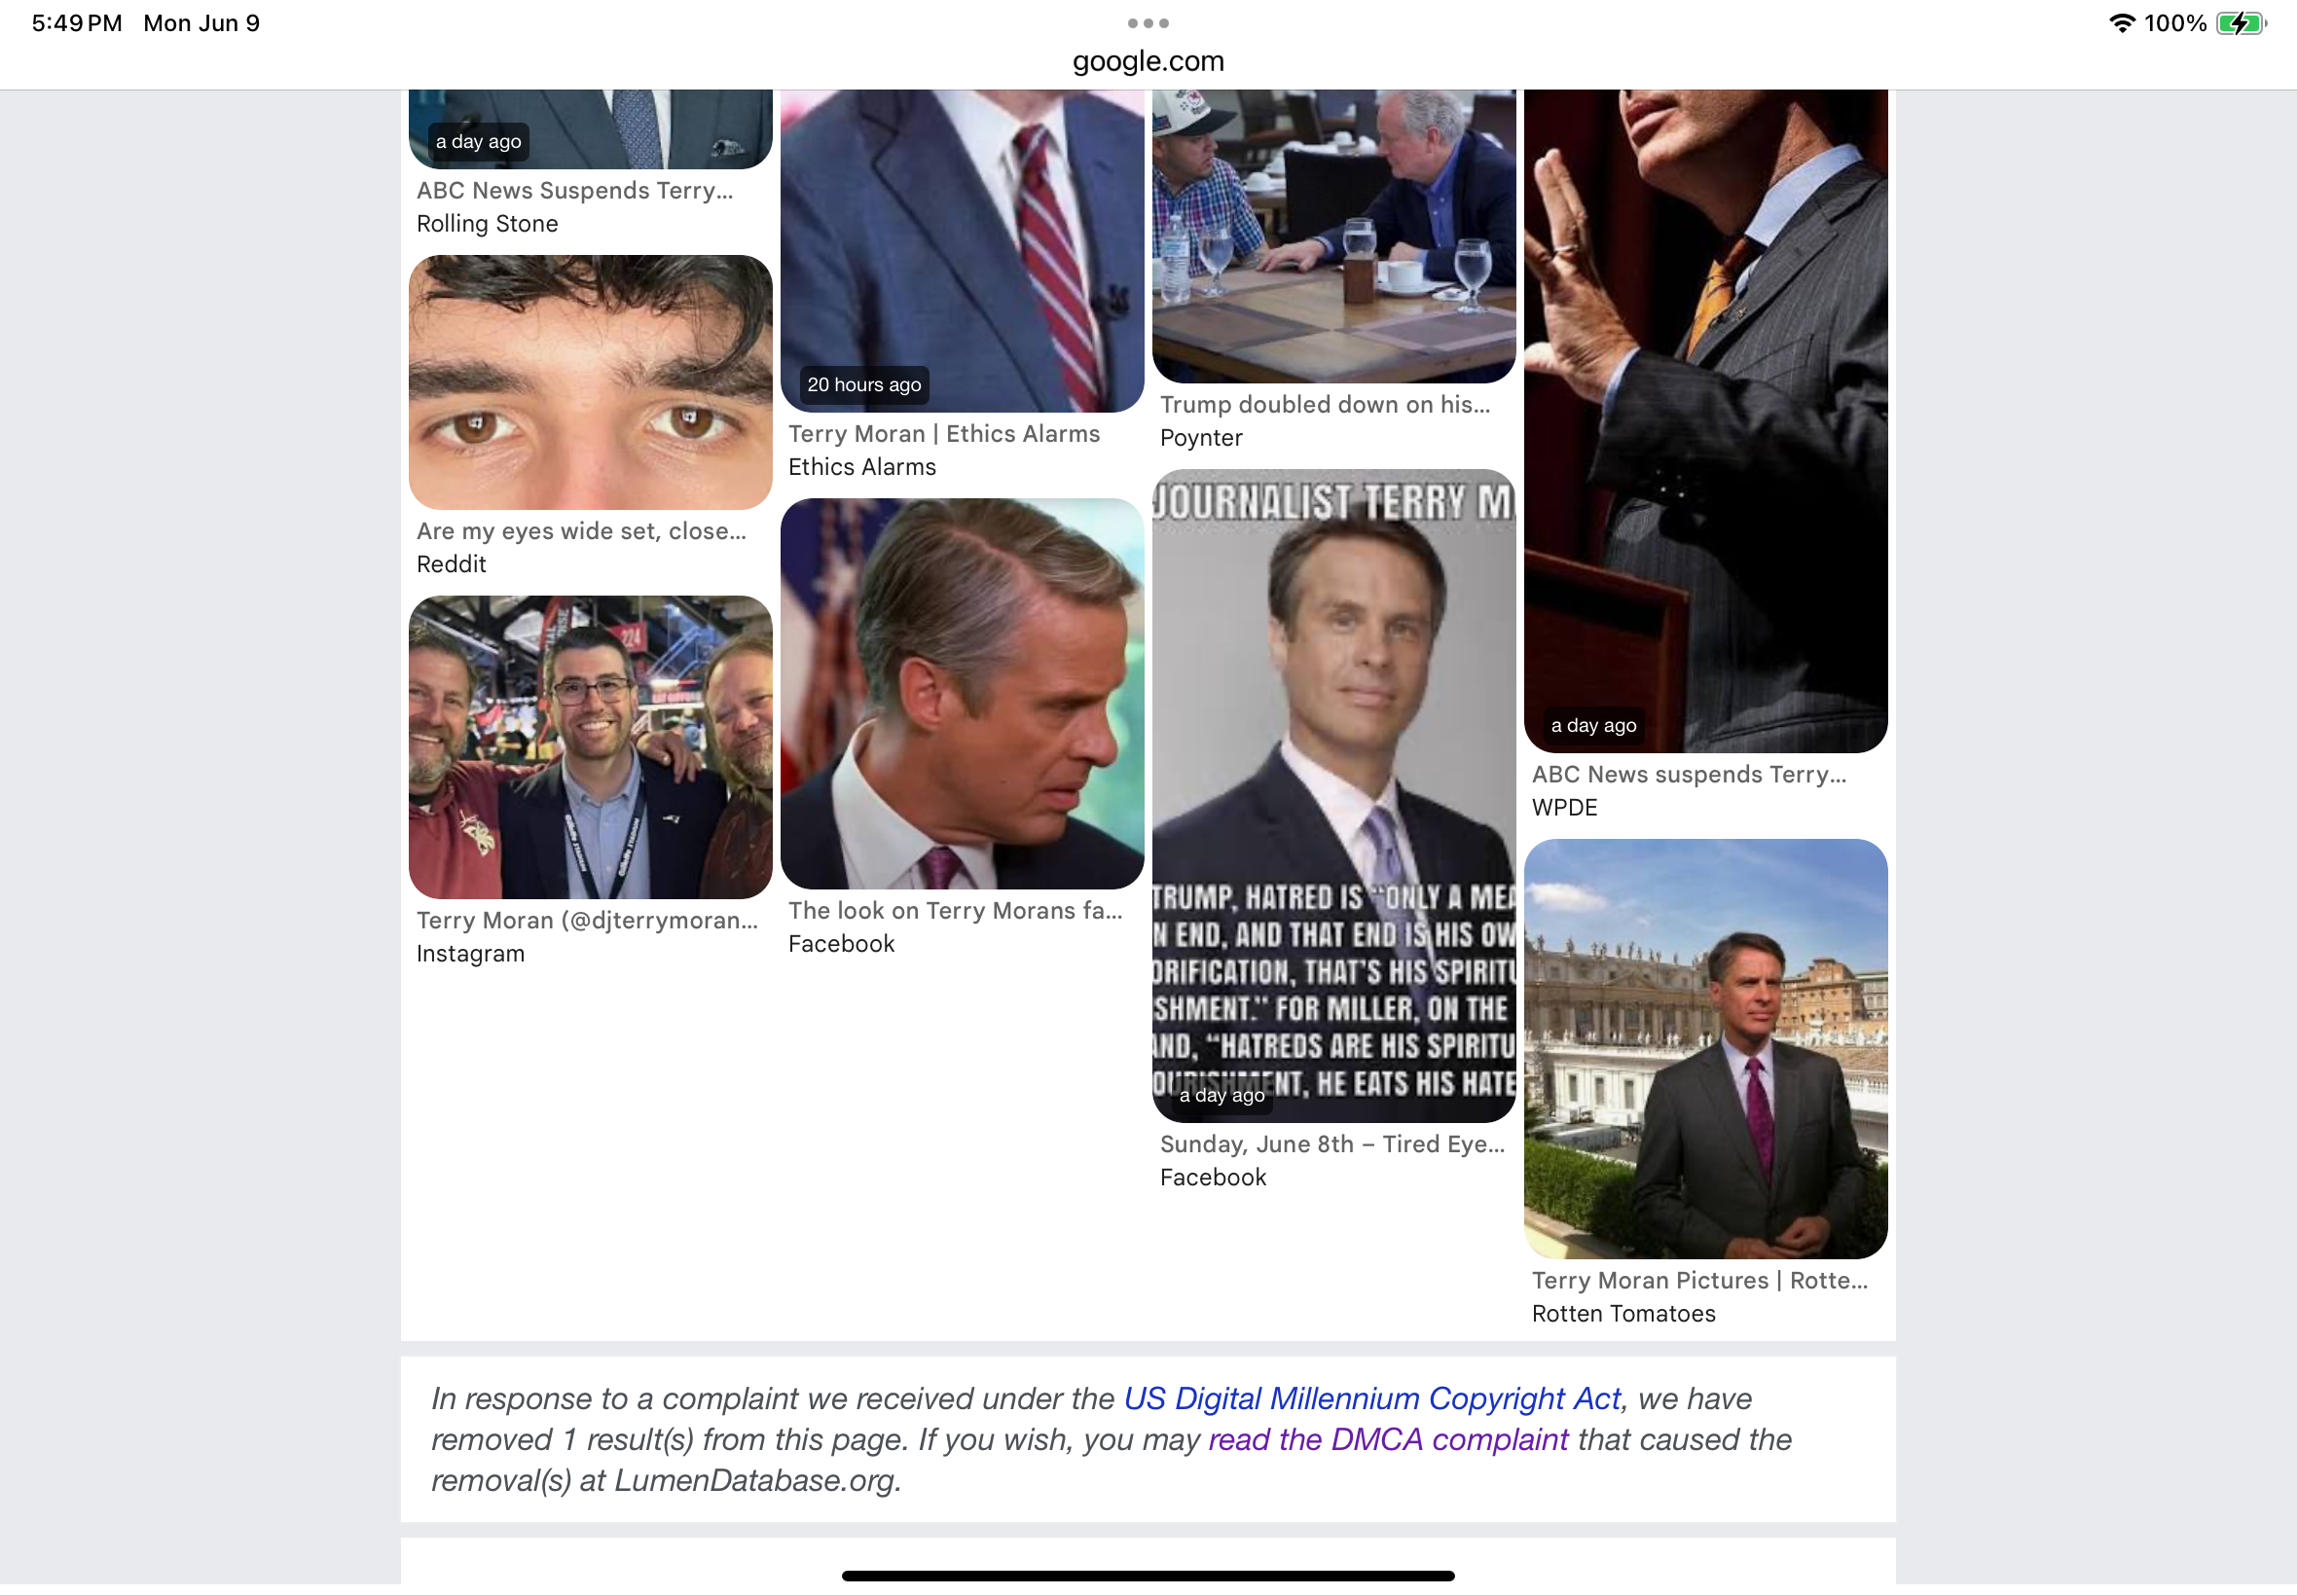Open the Ethics Alarms suit and tie thumbnail
Screen dimensions: 2297x1596
[x=962, y=250]
